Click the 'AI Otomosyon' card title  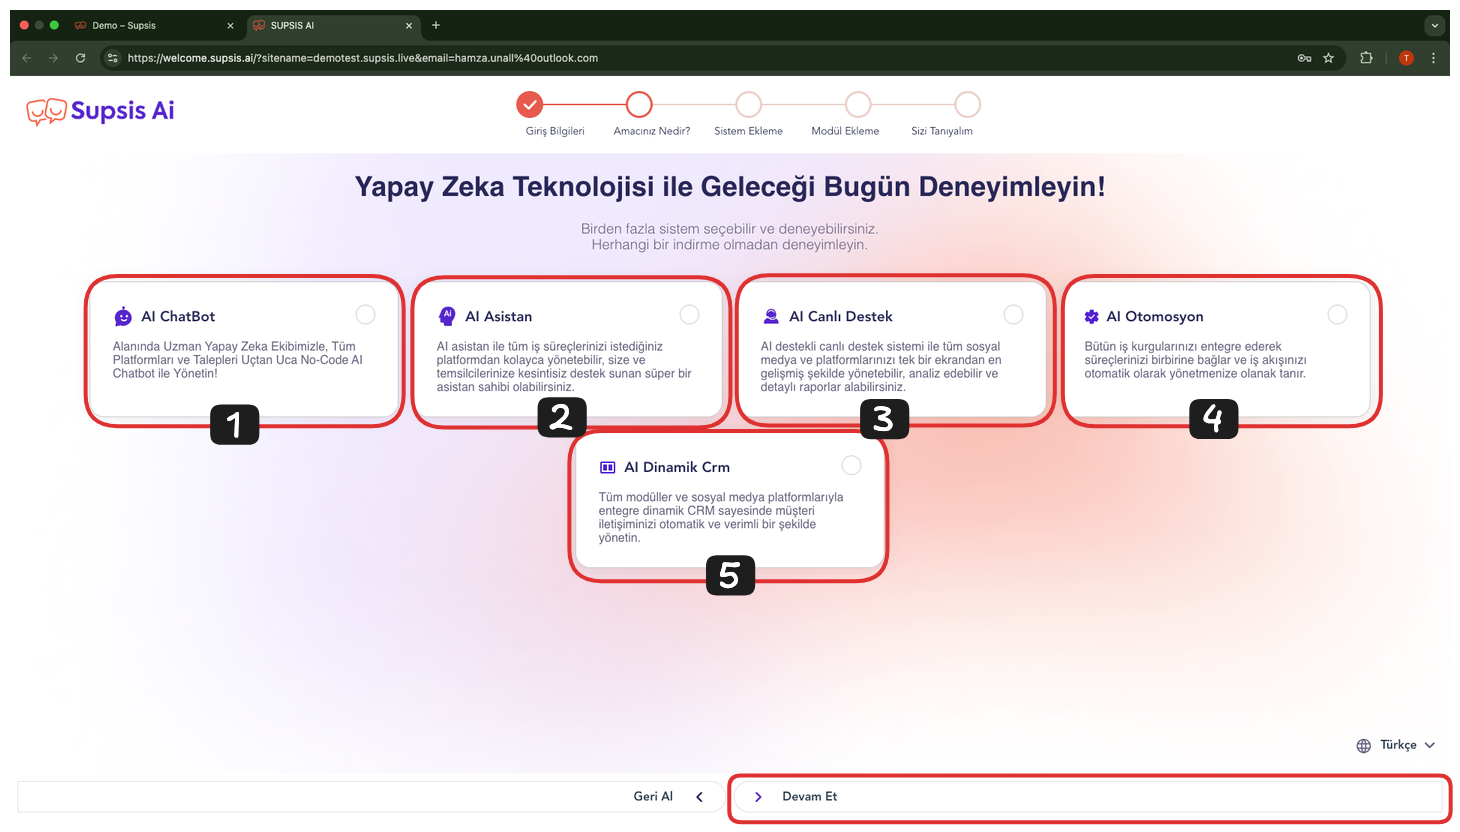[1155, 317]
